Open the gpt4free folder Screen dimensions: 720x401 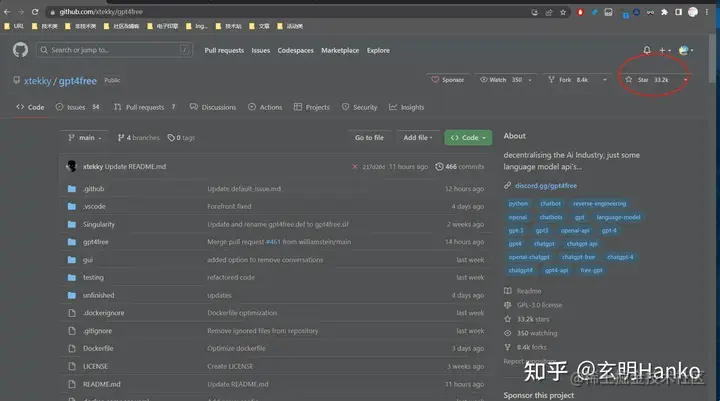(96, 242)
